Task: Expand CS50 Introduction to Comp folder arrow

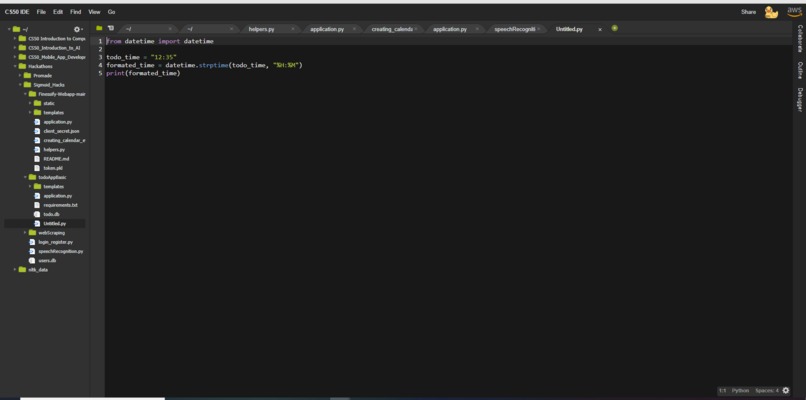Action: (15, 39)
